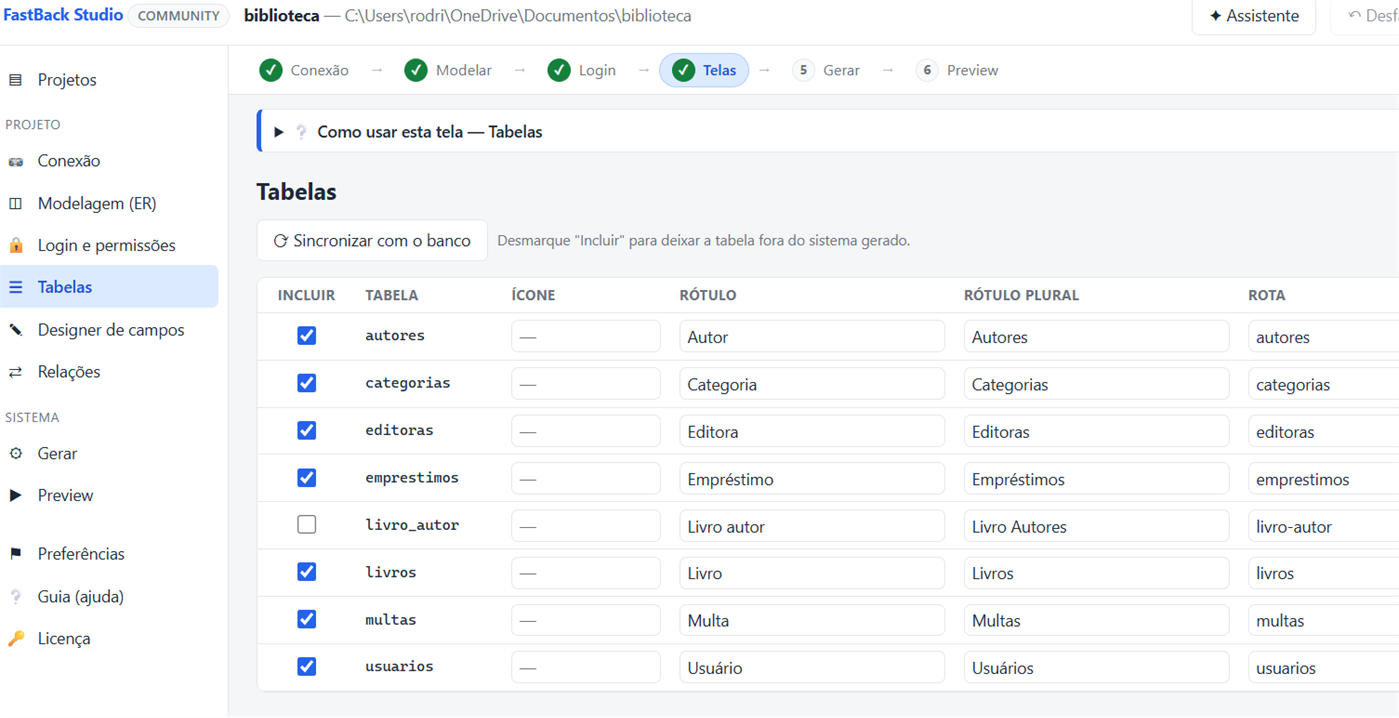This screenshot has width=1399, height=718.
Task: Click the key icon beside Licença
Action: [x=15, y=639]
